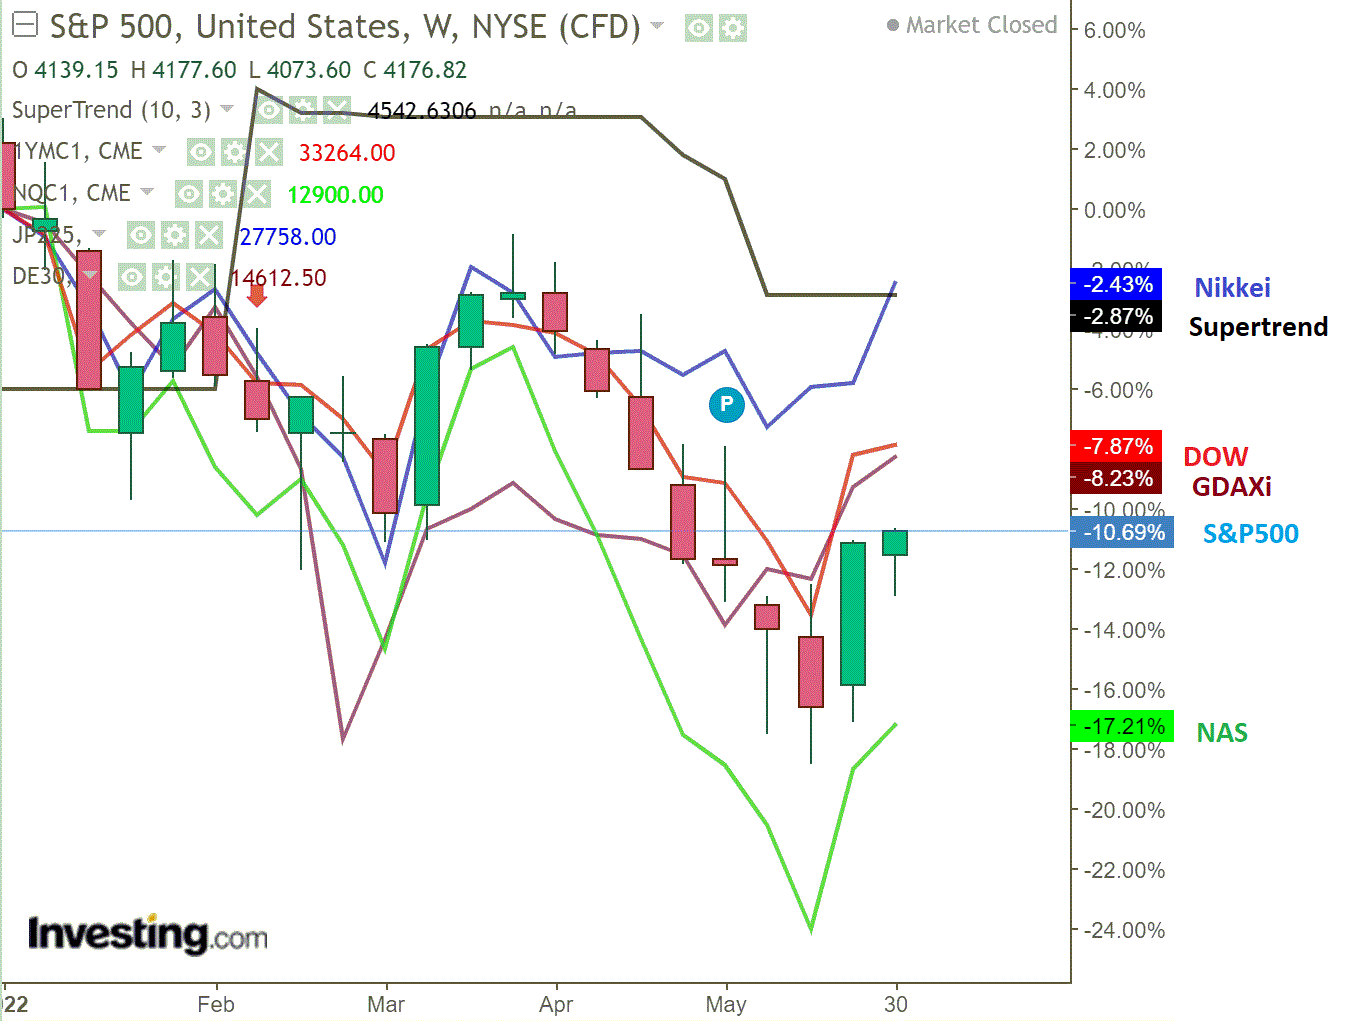Open SuperTrend indicator settings gear
Image resolution: width=1353 pixels, height=1021 pixels.
click(x=303, y=110)
